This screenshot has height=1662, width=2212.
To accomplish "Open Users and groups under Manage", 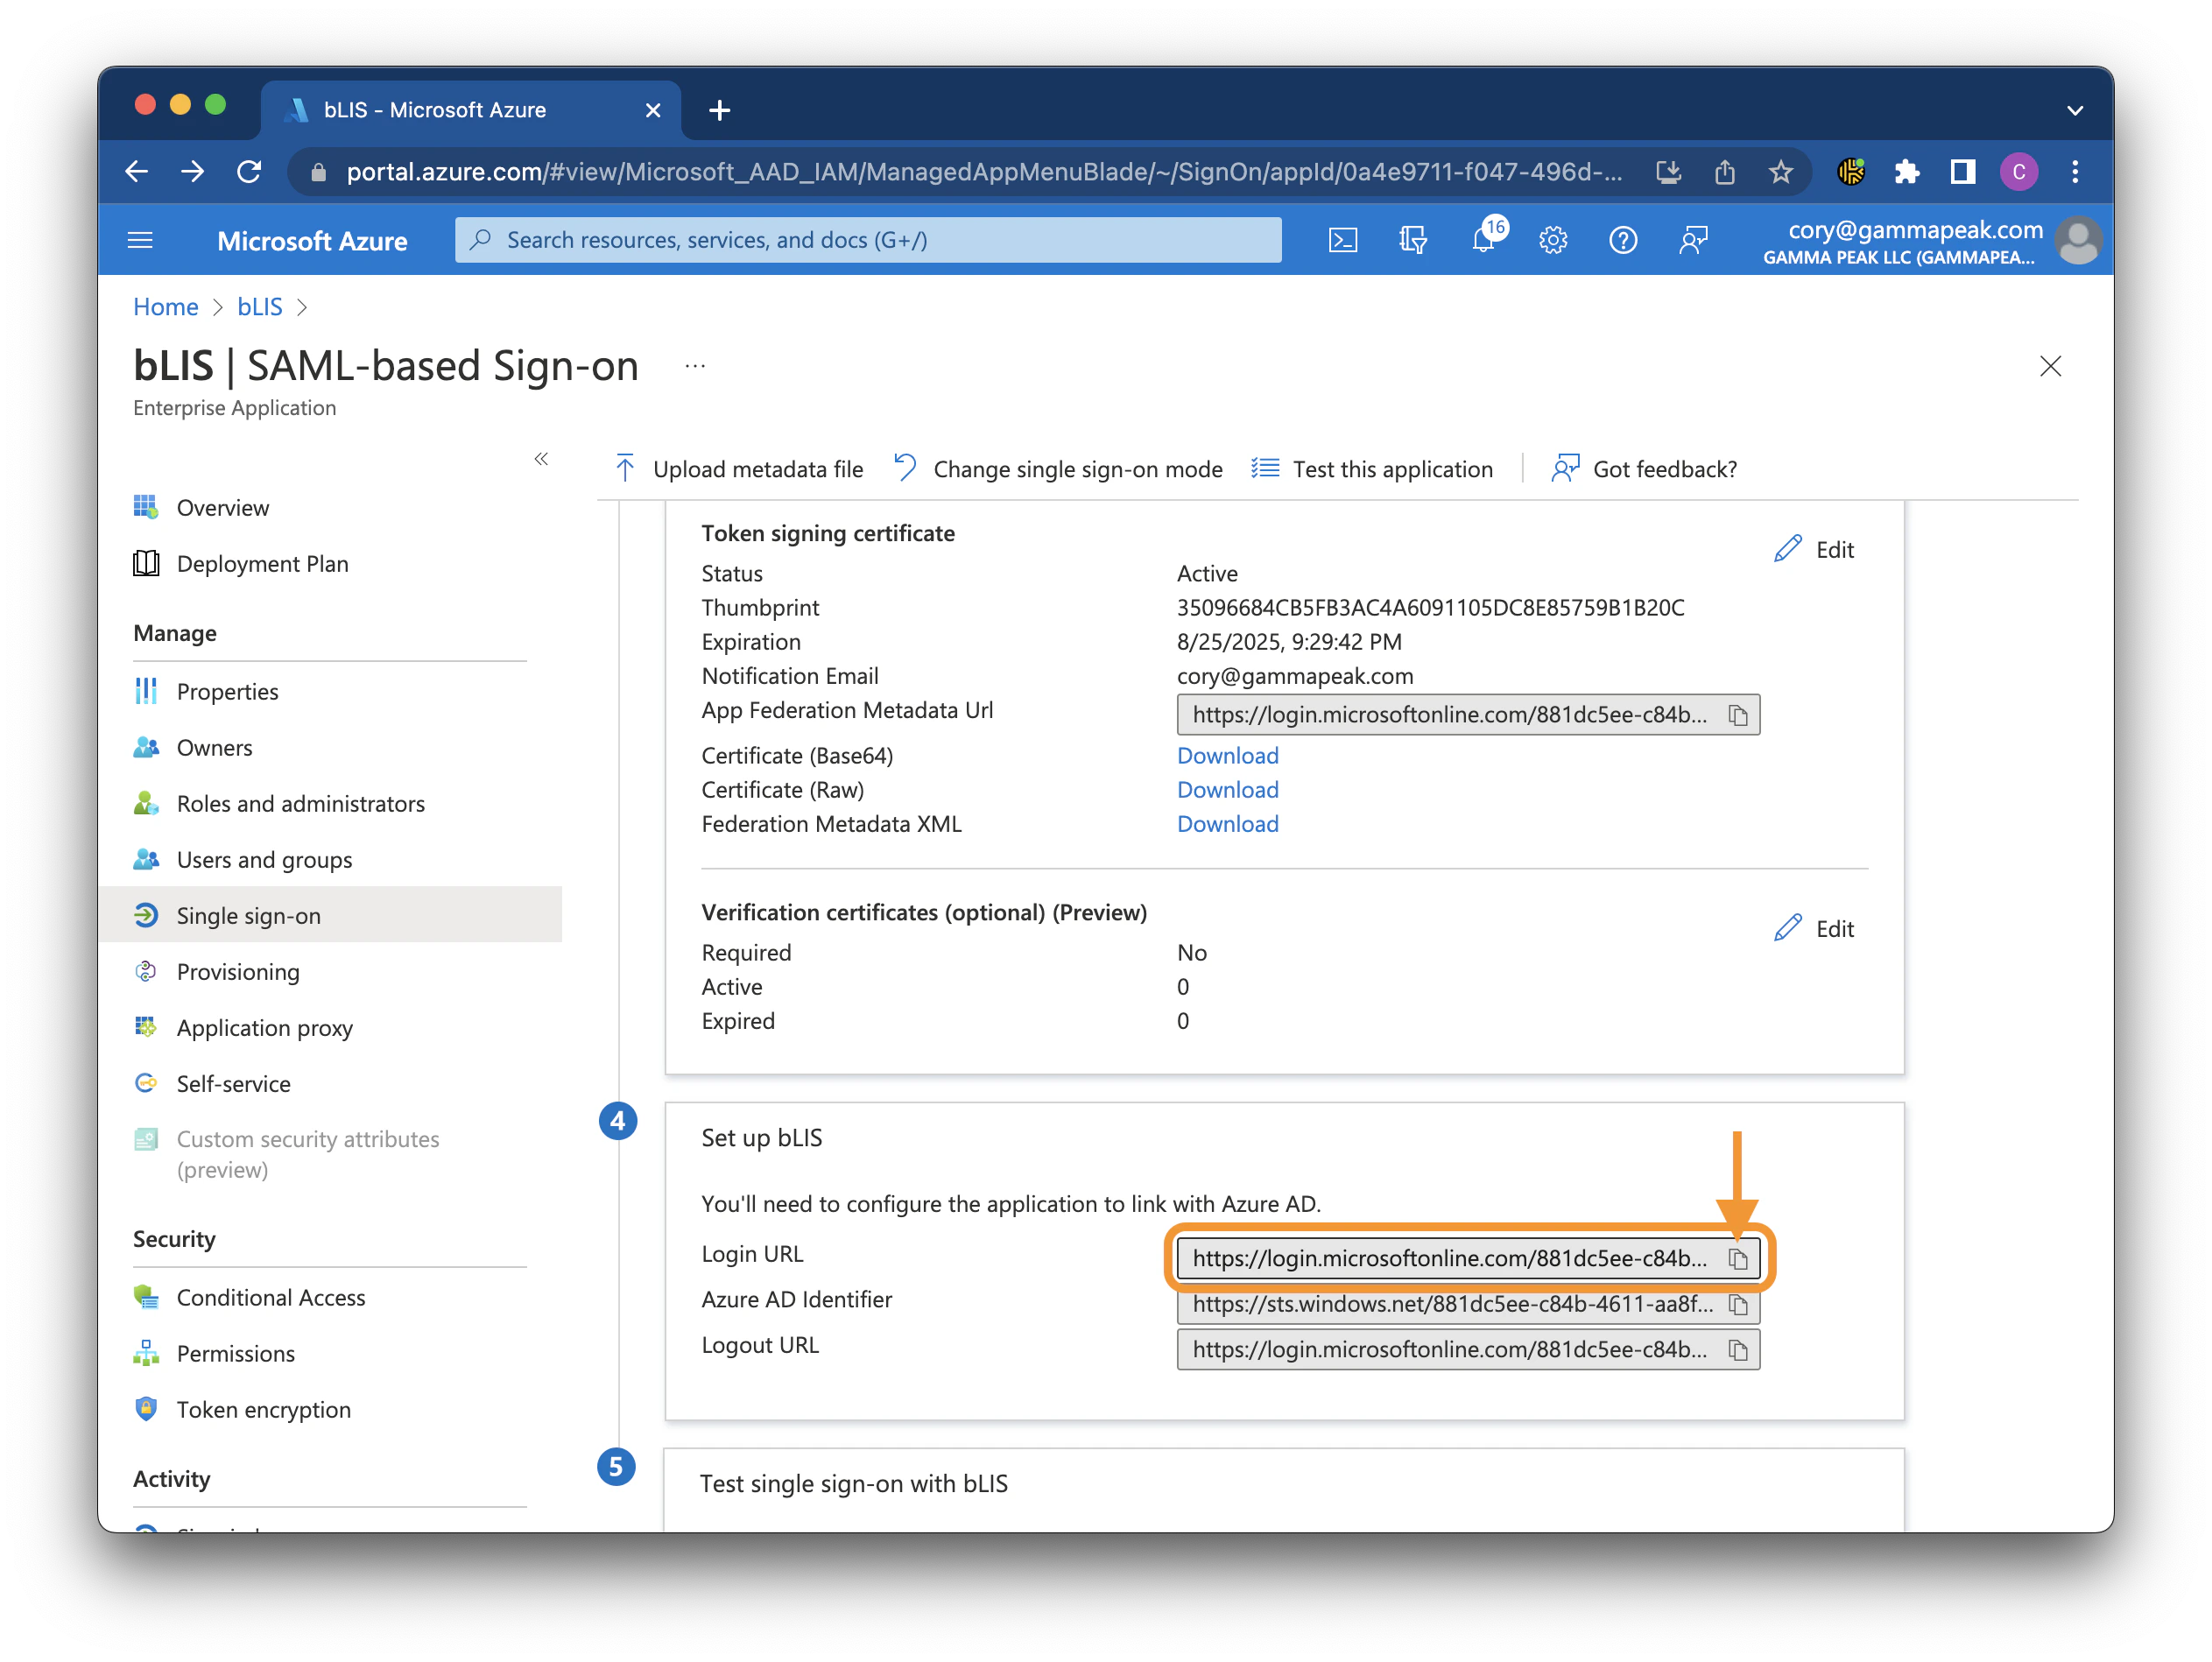I will 263,859.
